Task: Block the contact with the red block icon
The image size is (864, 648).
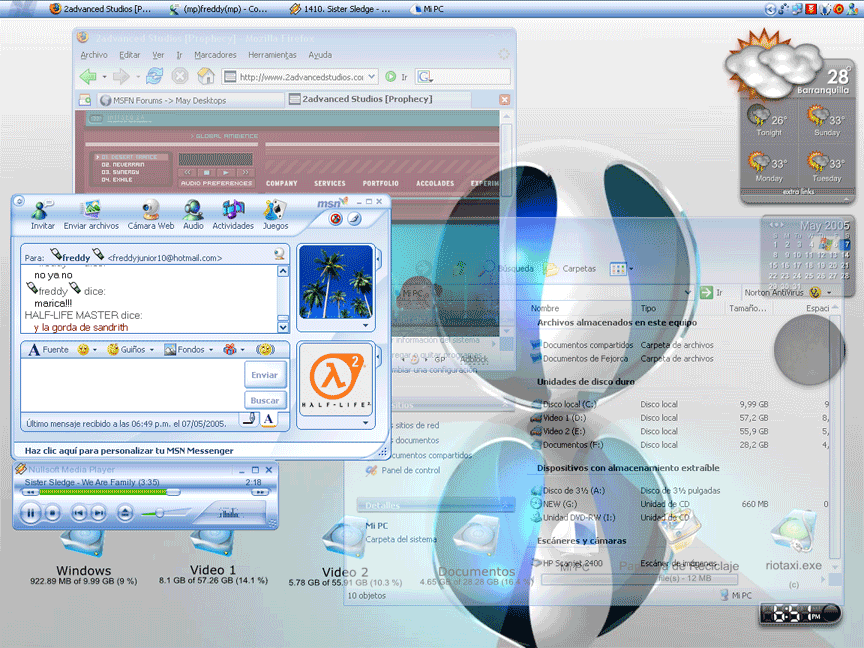Action: (335, 219)
